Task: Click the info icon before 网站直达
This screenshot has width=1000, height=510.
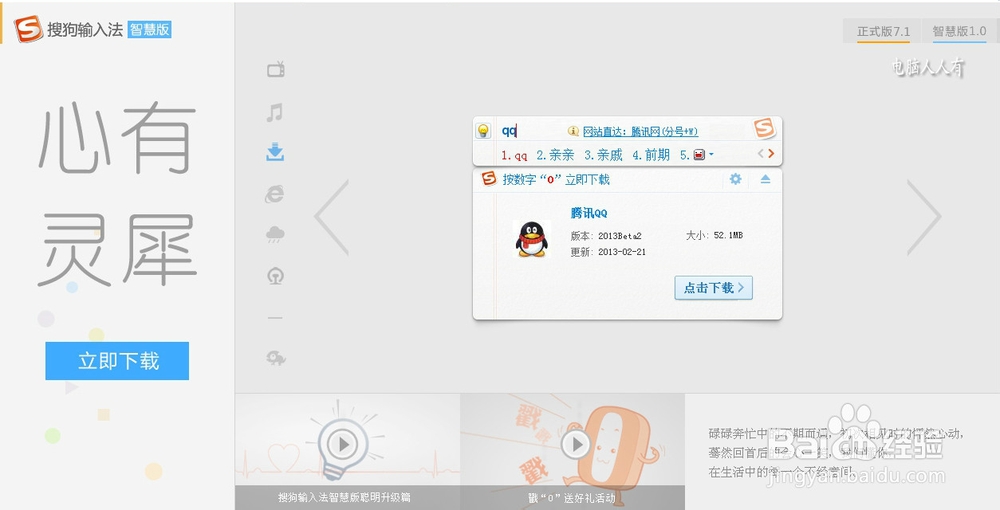Action: pos(573,131)
